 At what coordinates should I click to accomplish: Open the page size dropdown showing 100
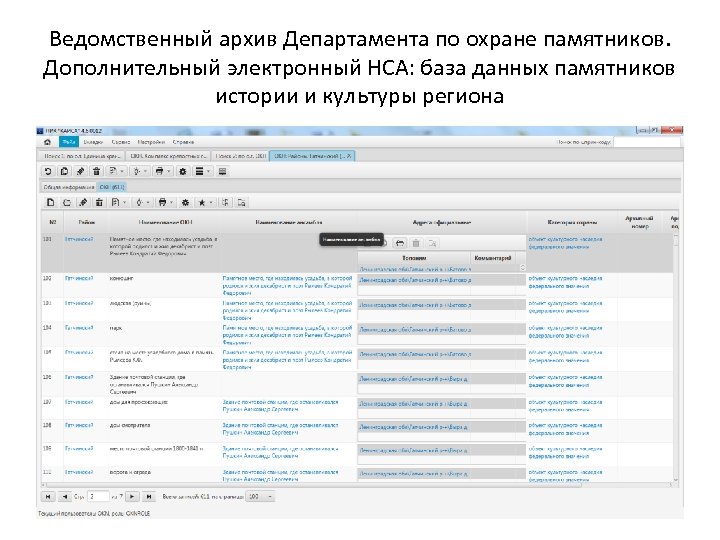(260, 497)
